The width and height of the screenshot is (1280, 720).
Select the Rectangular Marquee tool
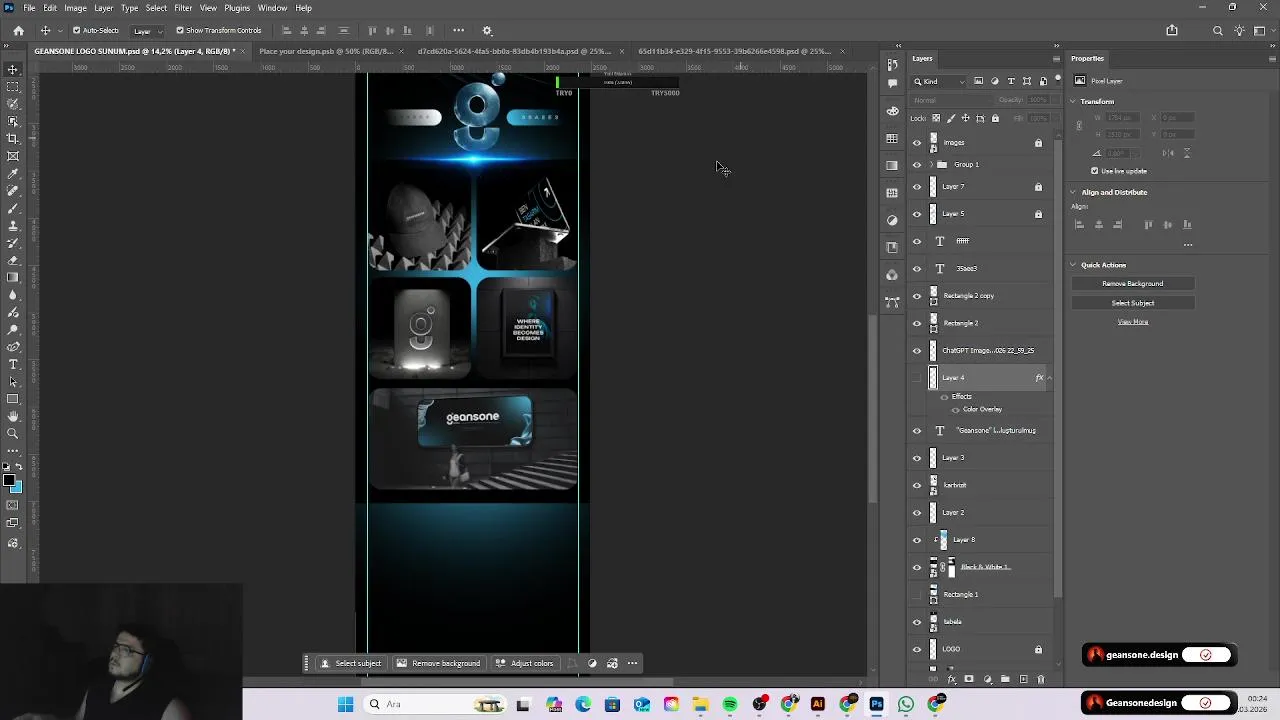(13, 87)
